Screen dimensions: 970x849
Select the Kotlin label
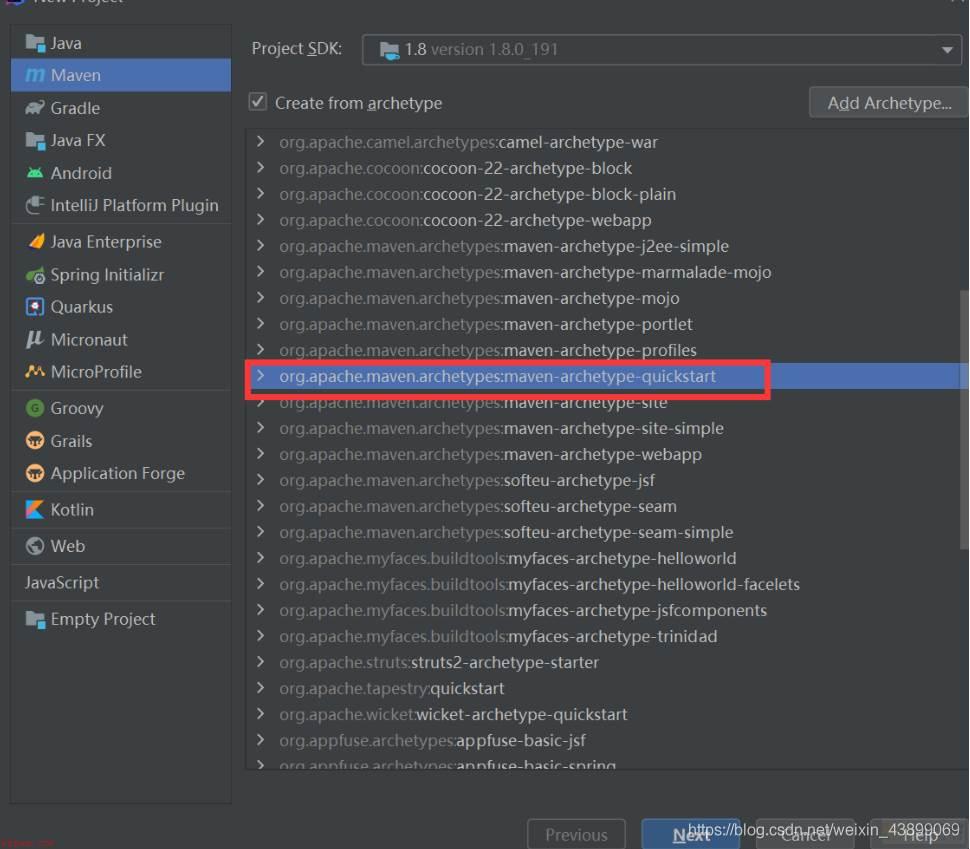[x=72, y=510]
